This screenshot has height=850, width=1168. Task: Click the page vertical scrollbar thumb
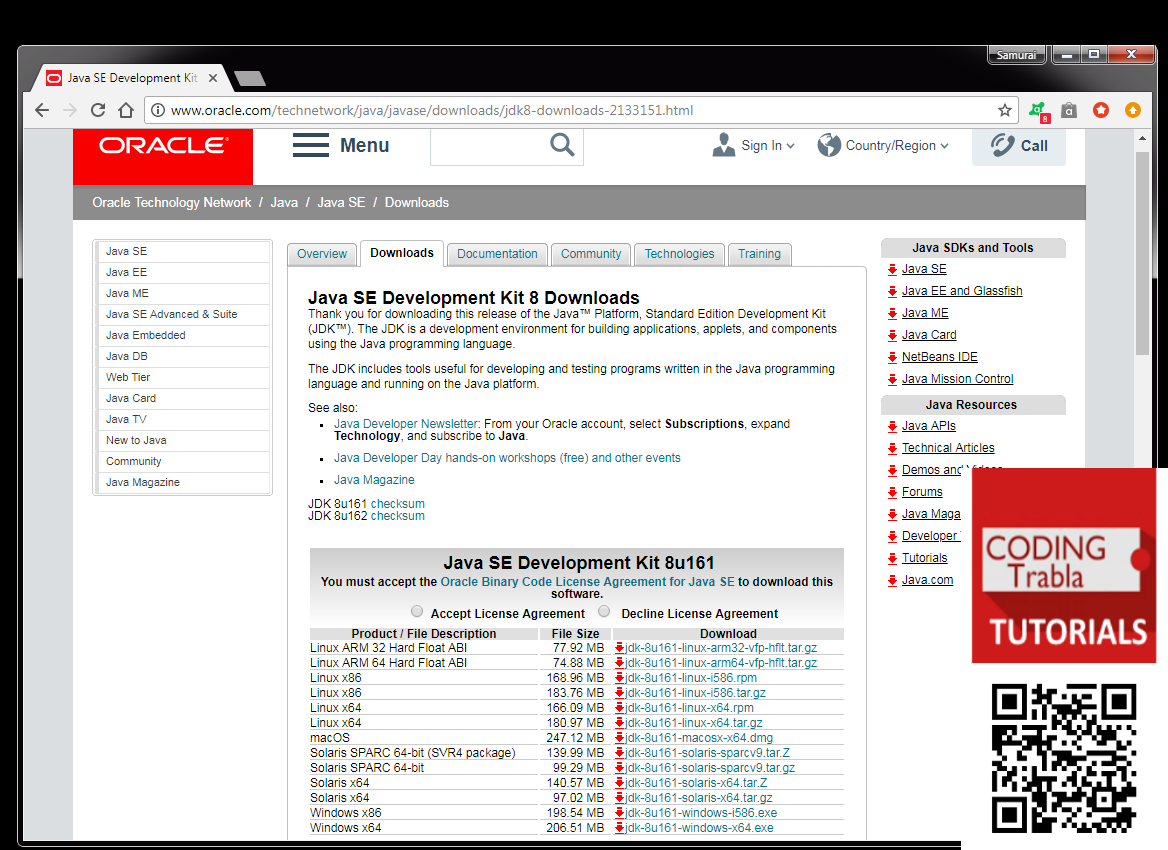click(x=1142, y=253)
